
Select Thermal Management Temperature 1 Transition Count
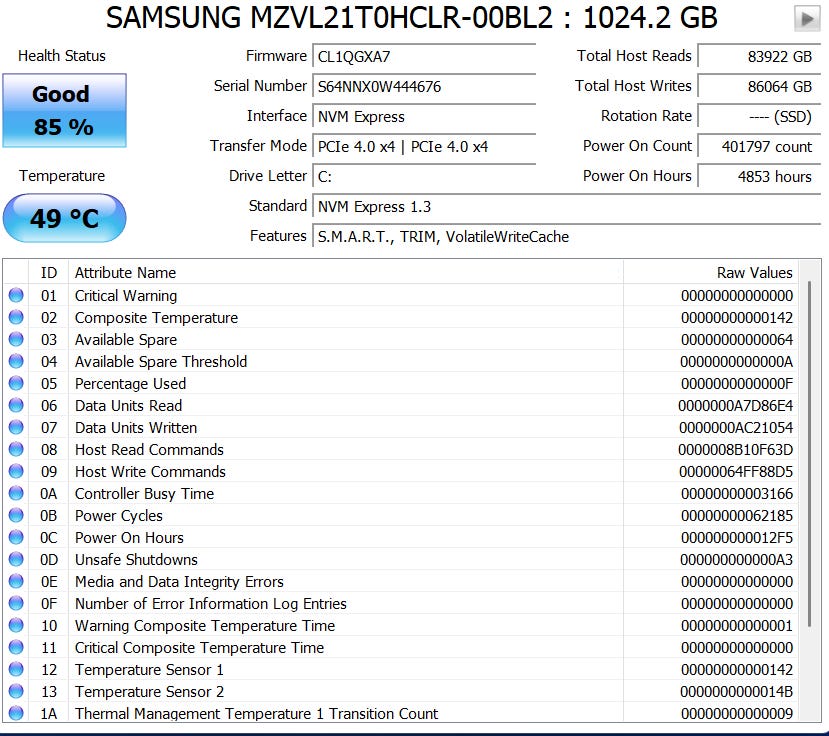pos(256,713)
